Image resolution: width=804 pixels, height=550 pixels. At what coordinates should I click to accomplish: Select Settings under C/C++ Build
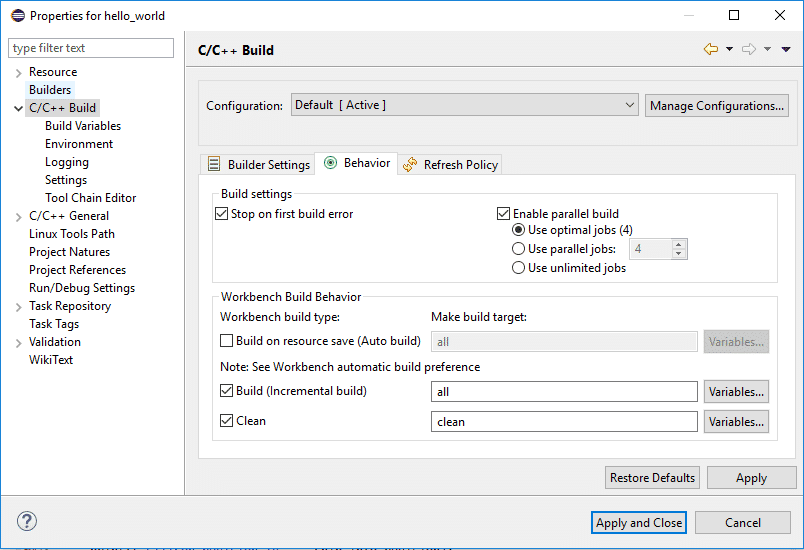(66, 180)
